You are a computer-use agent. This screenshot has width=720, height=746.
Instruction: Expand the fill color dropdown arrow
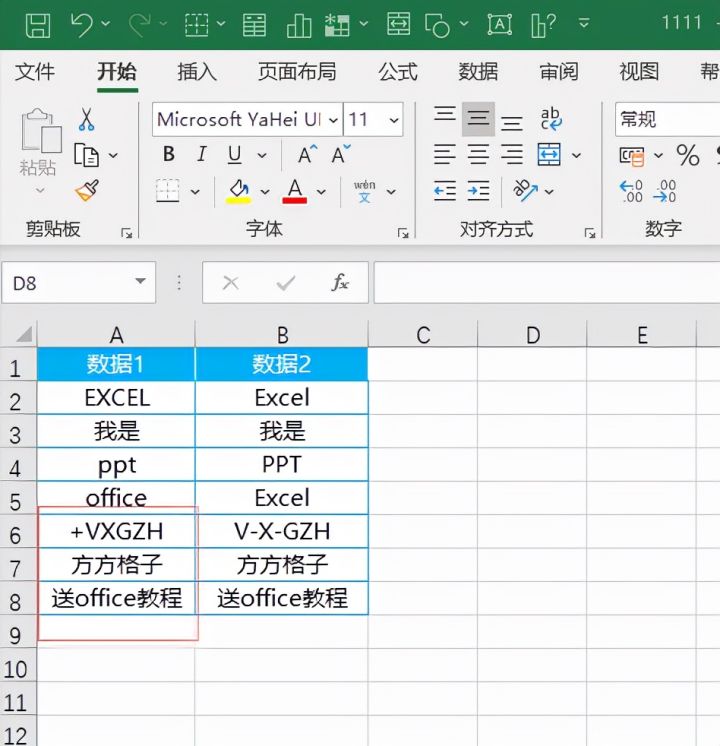265,192
